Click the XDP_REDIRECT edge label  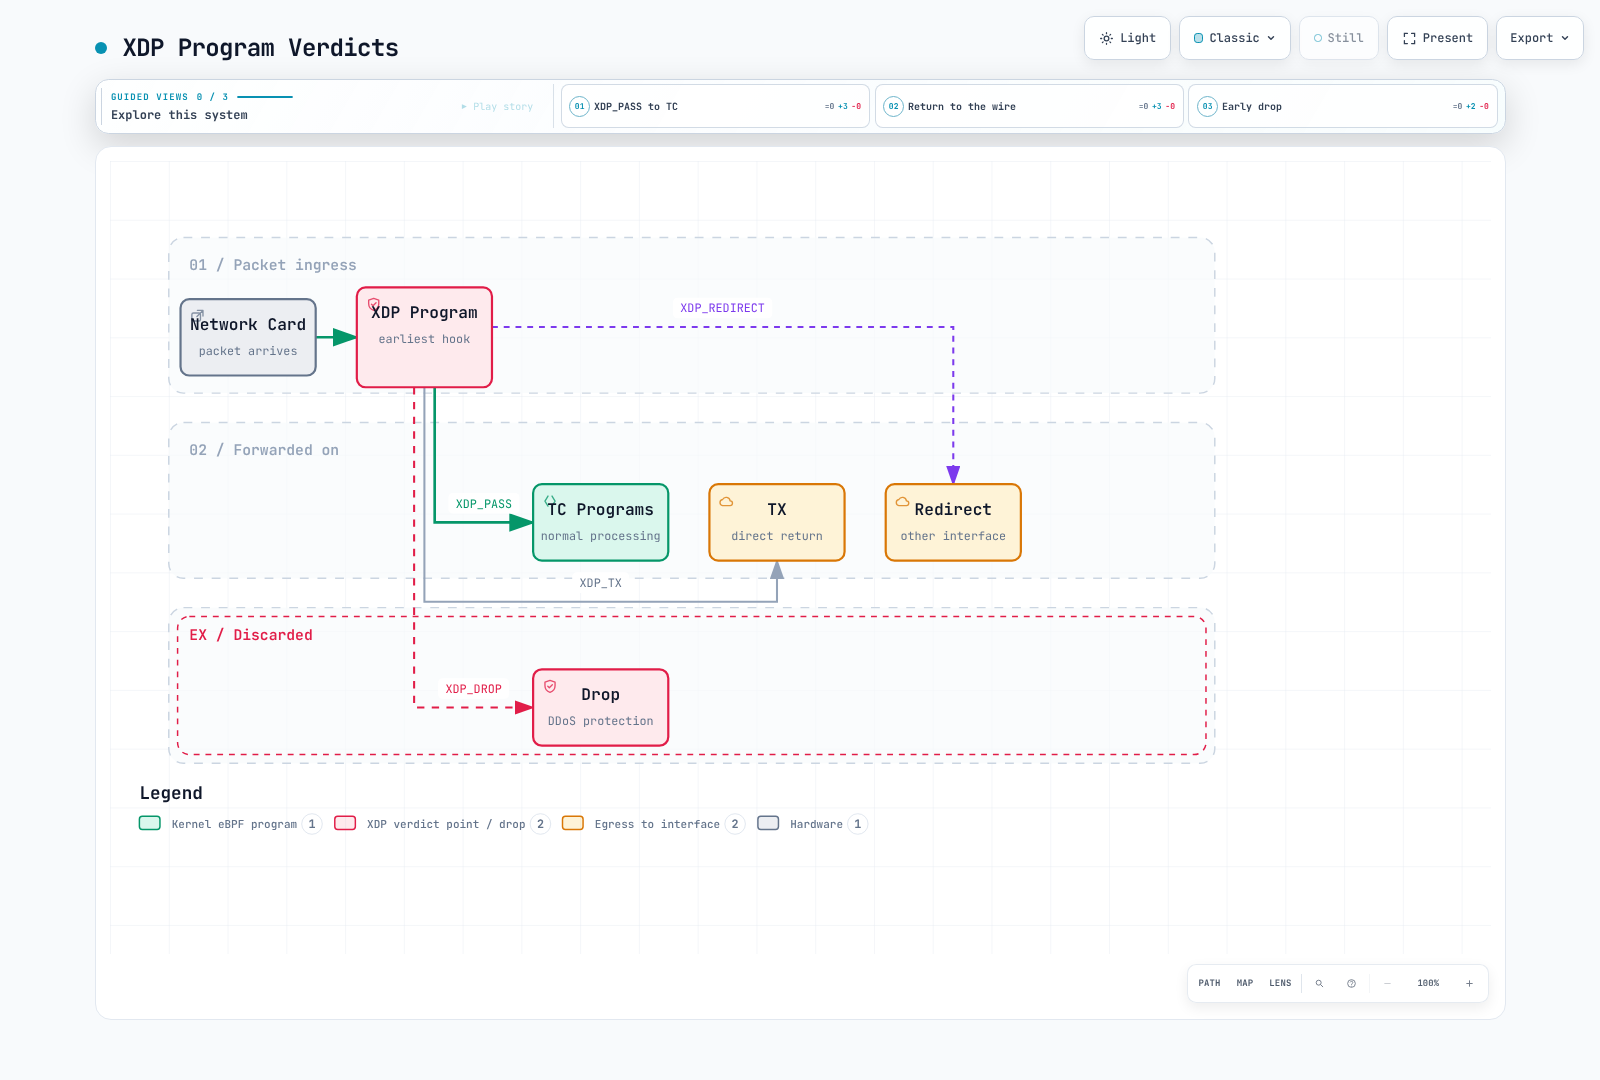click(x=722, y=308)
